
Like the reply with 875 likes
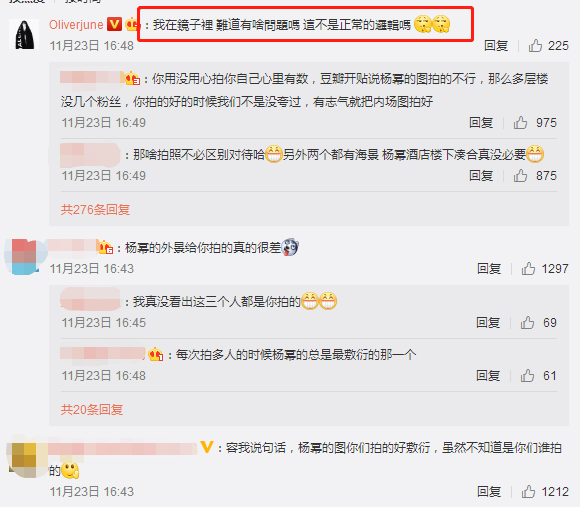point(520,176)
